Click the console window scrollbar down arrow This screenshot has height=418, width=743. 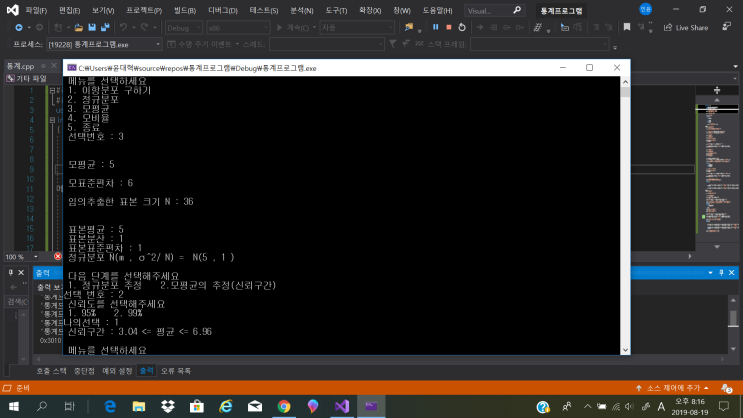pyautogui.click(x=625, y=350)
